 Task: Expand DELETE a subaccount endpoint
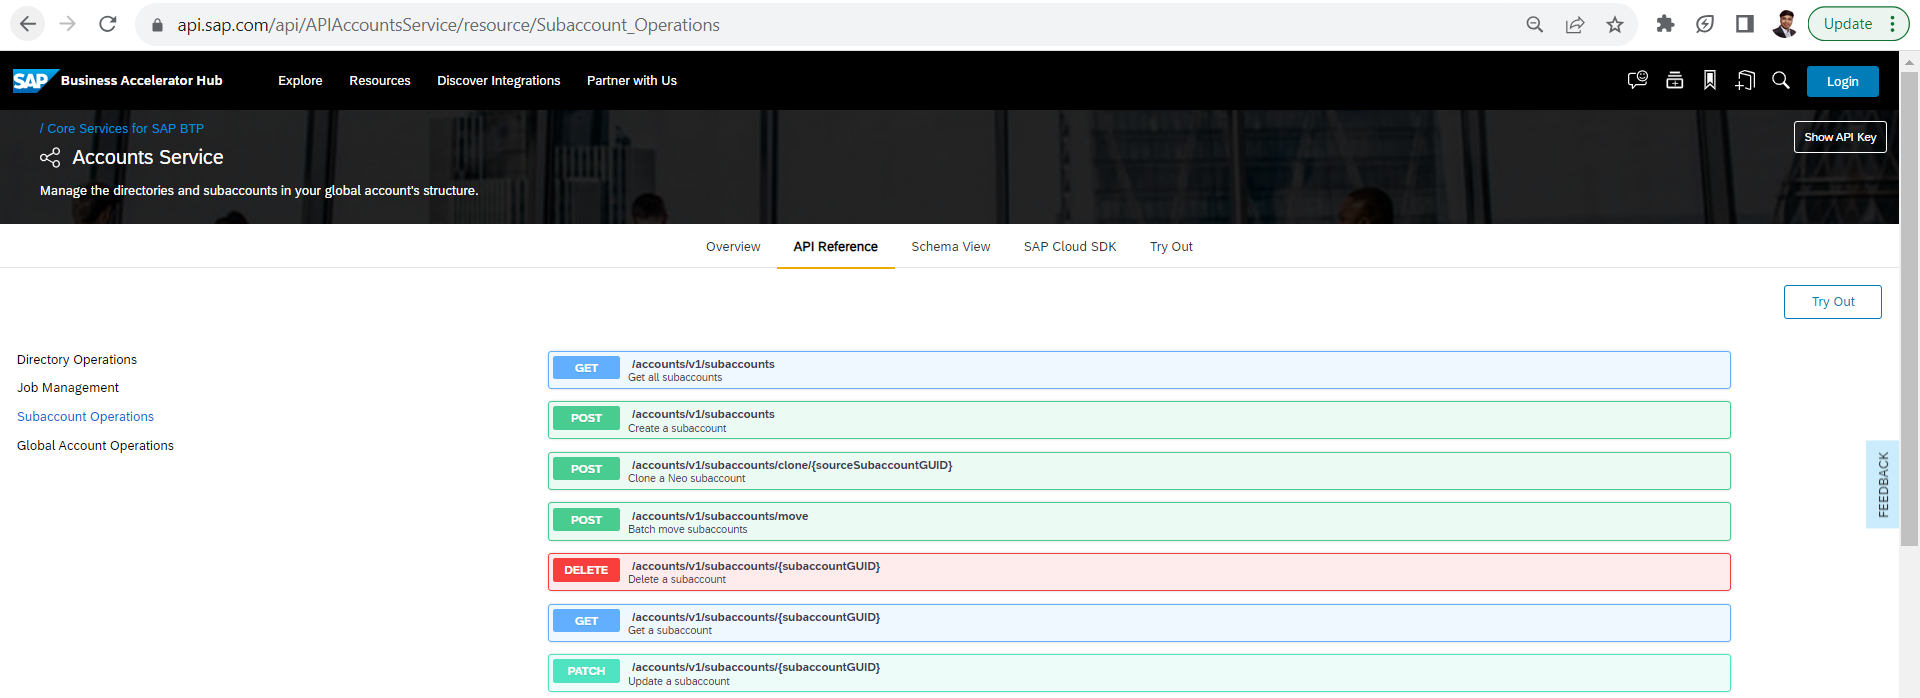[1138, 572]
